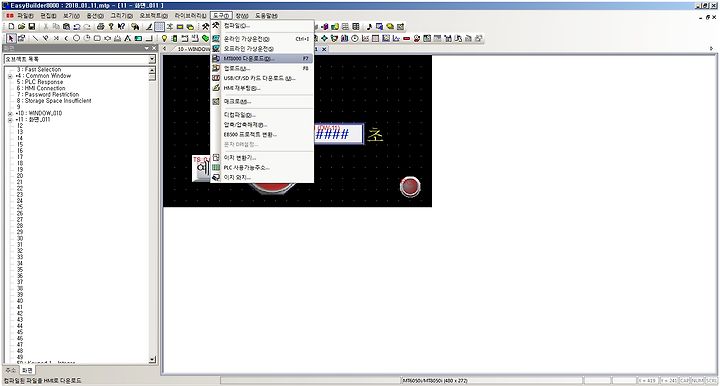
Task: Expand the 4 : Common Window tree node
Action: point(10,76)
